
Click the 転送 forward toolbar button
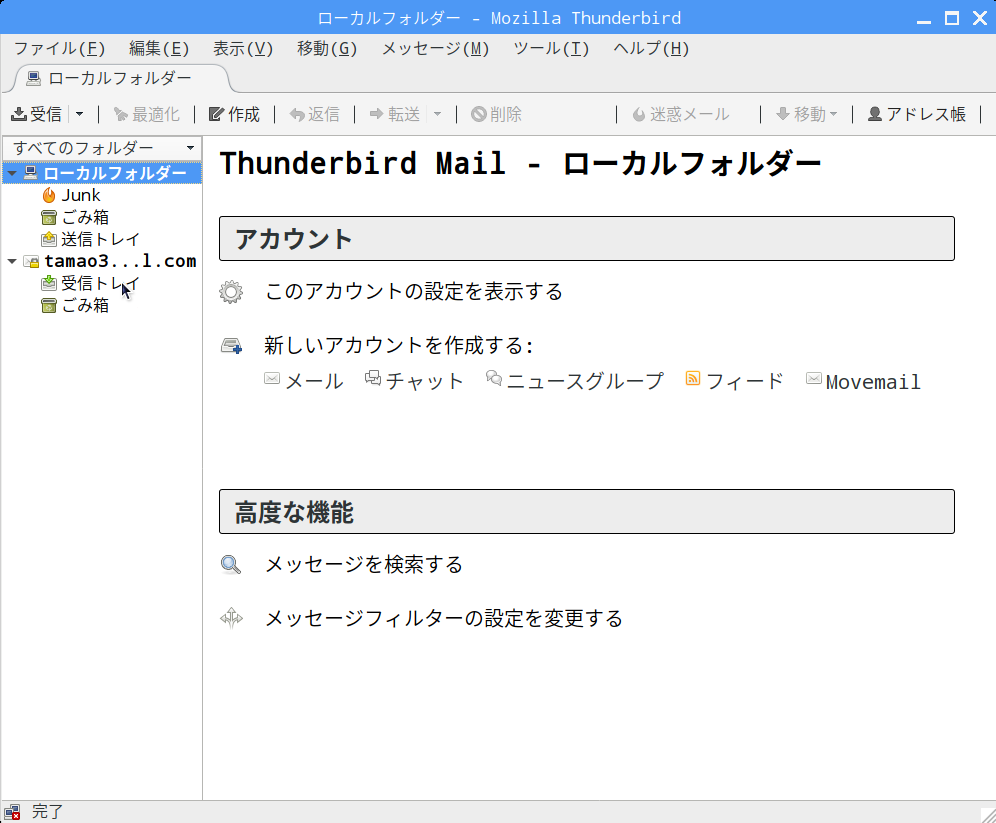pos(394,114)
